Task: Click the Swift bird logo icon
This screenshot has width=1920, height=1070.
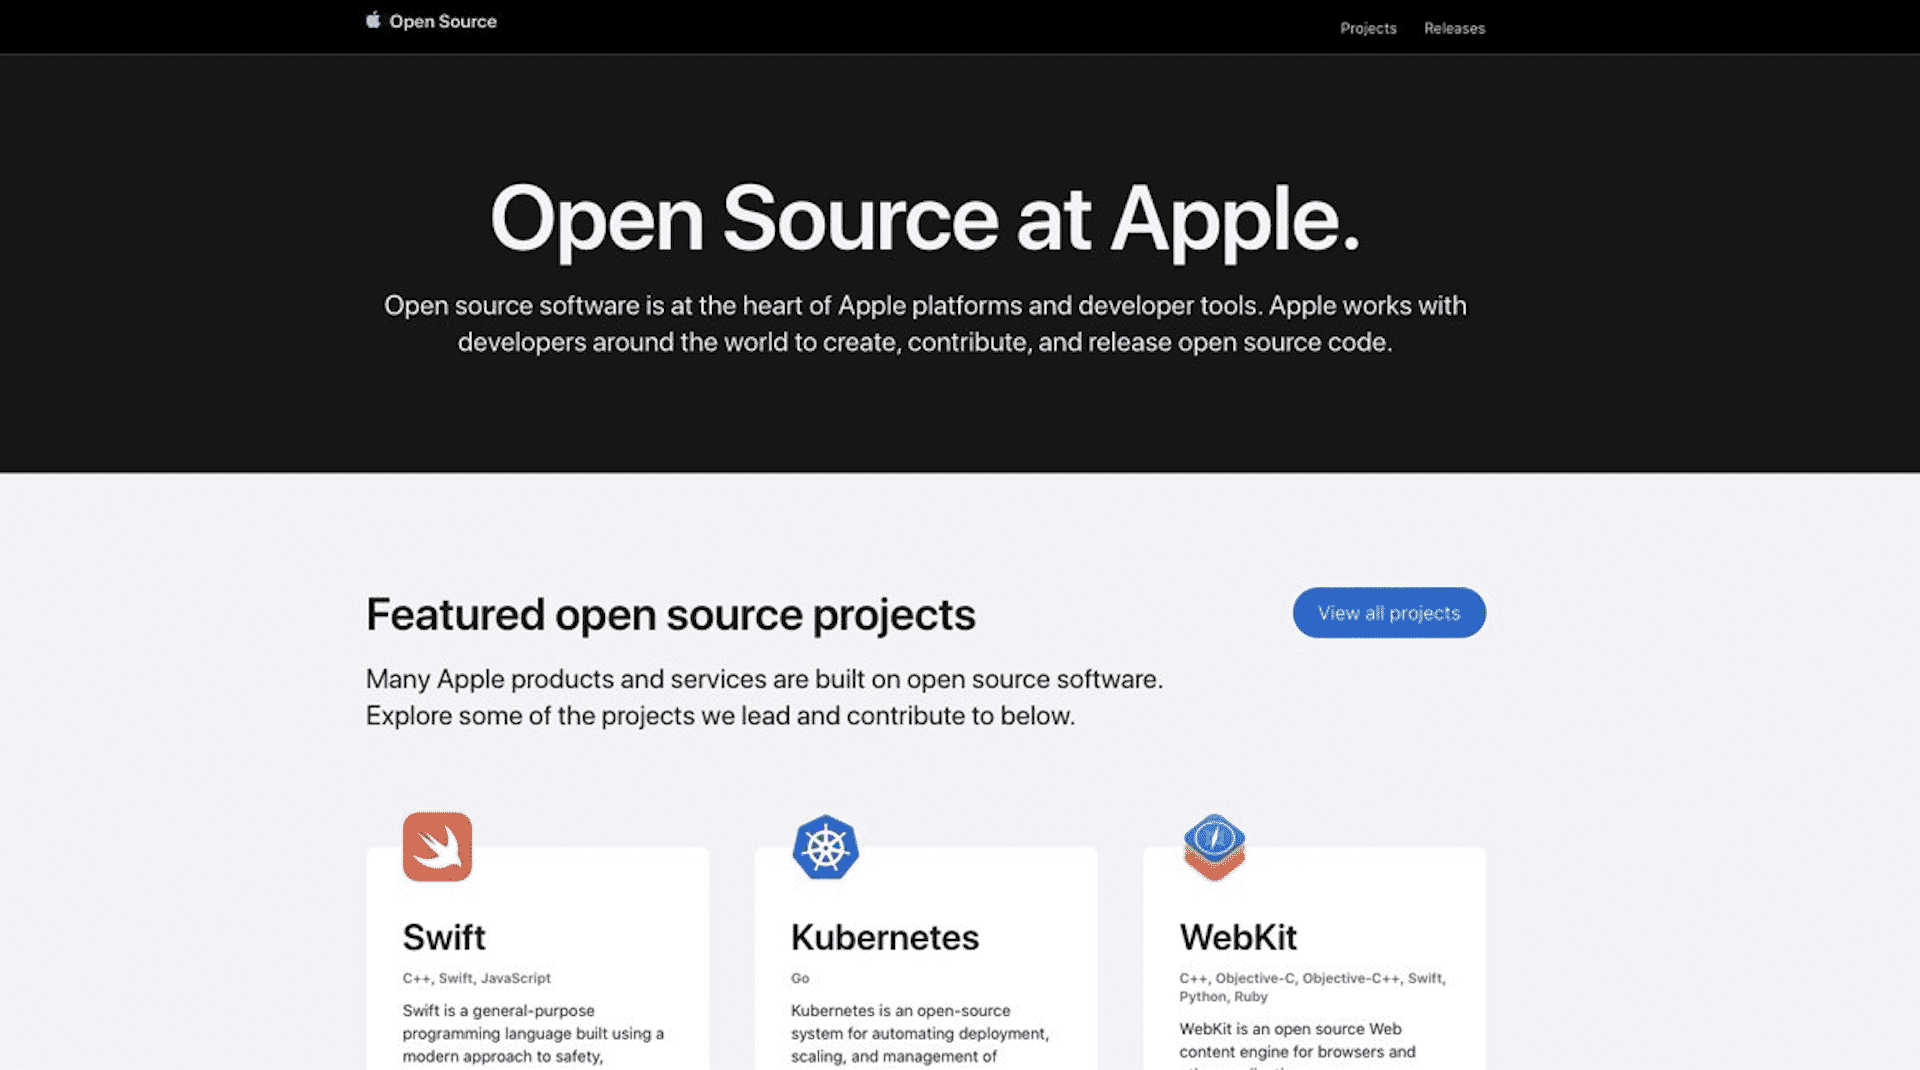Action: [437, 847]
